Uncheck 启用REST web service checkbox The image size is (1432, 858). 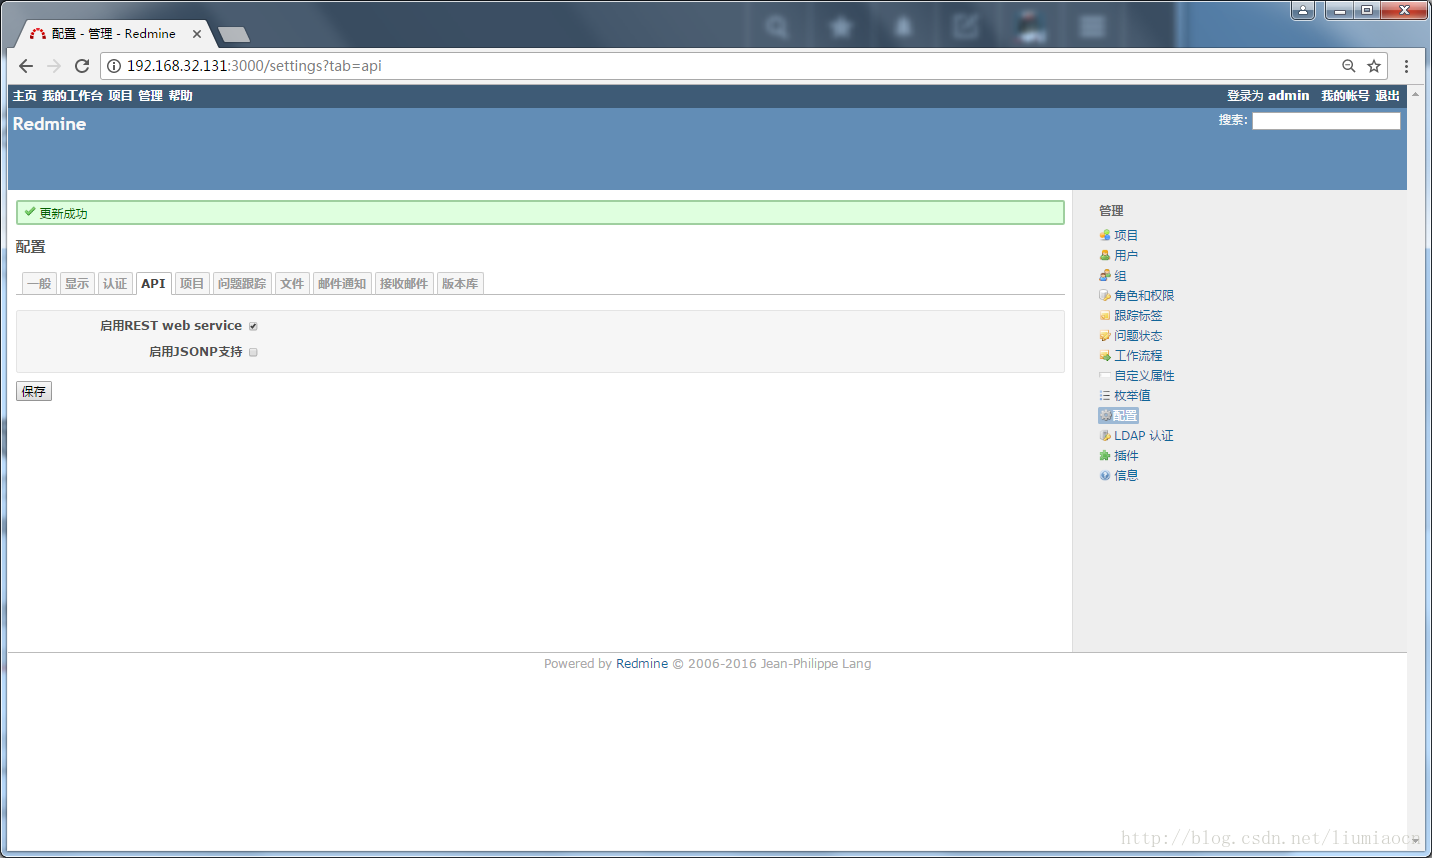pyautogui.click(x=253, y=326)
